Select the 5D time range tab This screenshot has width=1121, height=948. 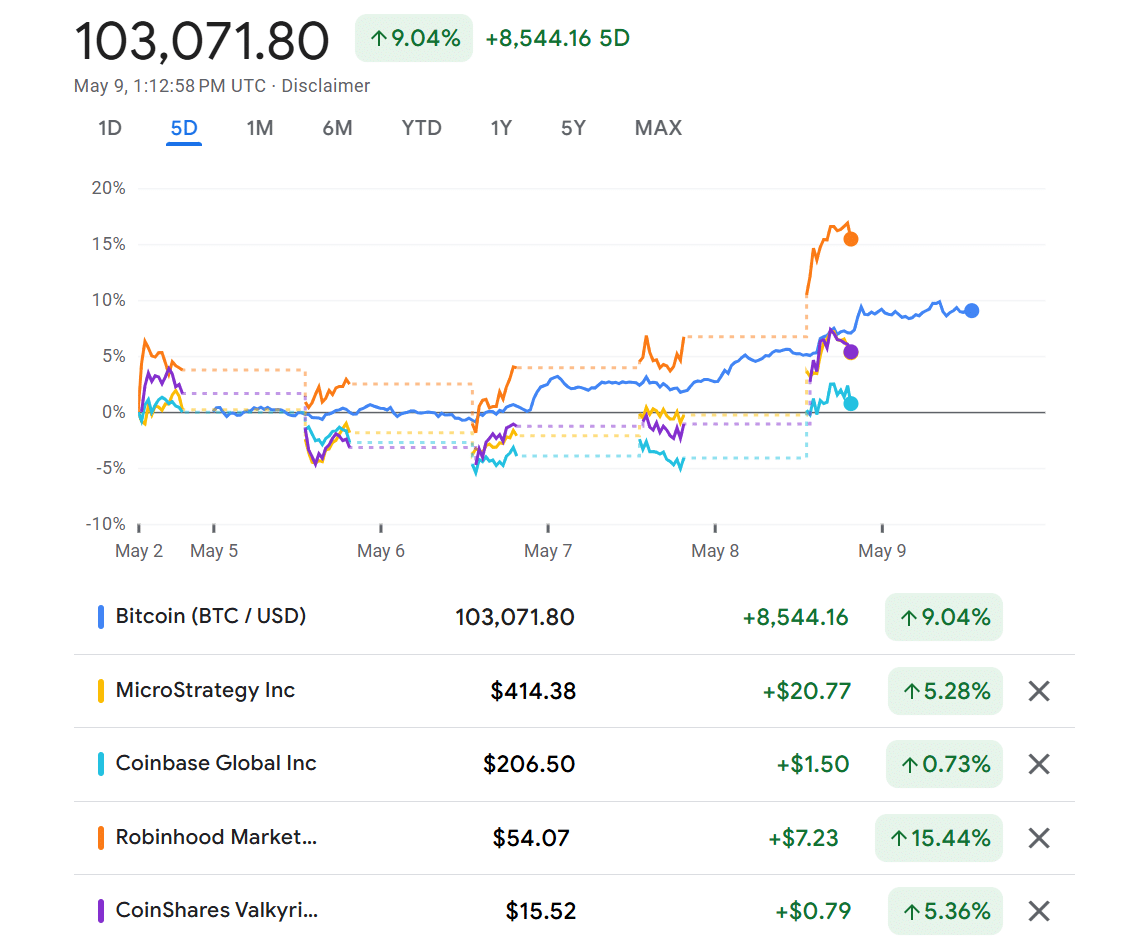[x=184, y=128]
